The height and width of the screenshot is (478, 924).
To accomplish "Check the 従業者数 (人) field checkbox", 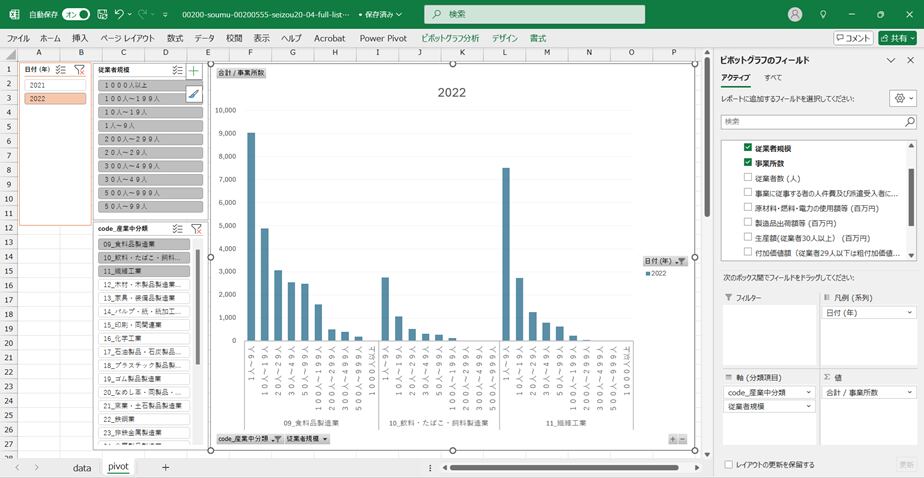I will [747, 177].
